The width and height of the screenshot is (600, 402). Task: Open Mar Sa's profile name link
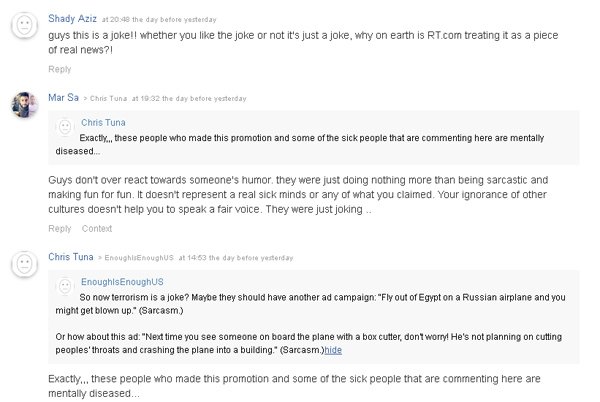click(63, 97)
